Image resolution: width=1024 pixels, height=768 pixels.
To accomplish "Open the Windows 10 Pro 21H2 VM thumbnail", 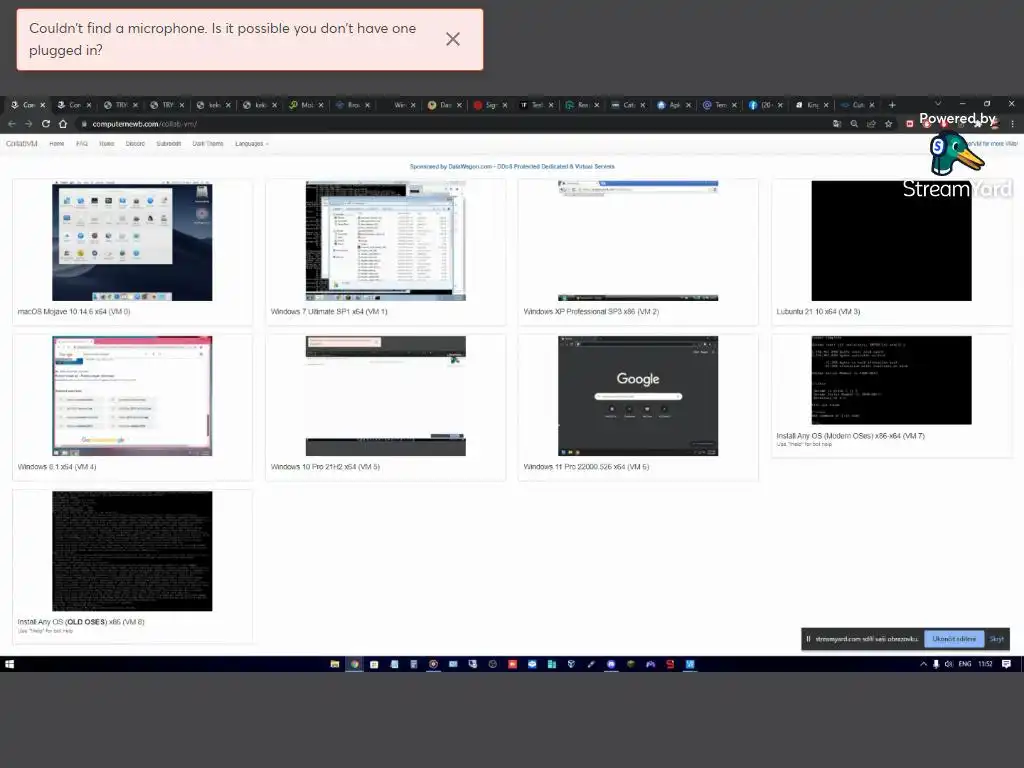I will pos(385,396).
